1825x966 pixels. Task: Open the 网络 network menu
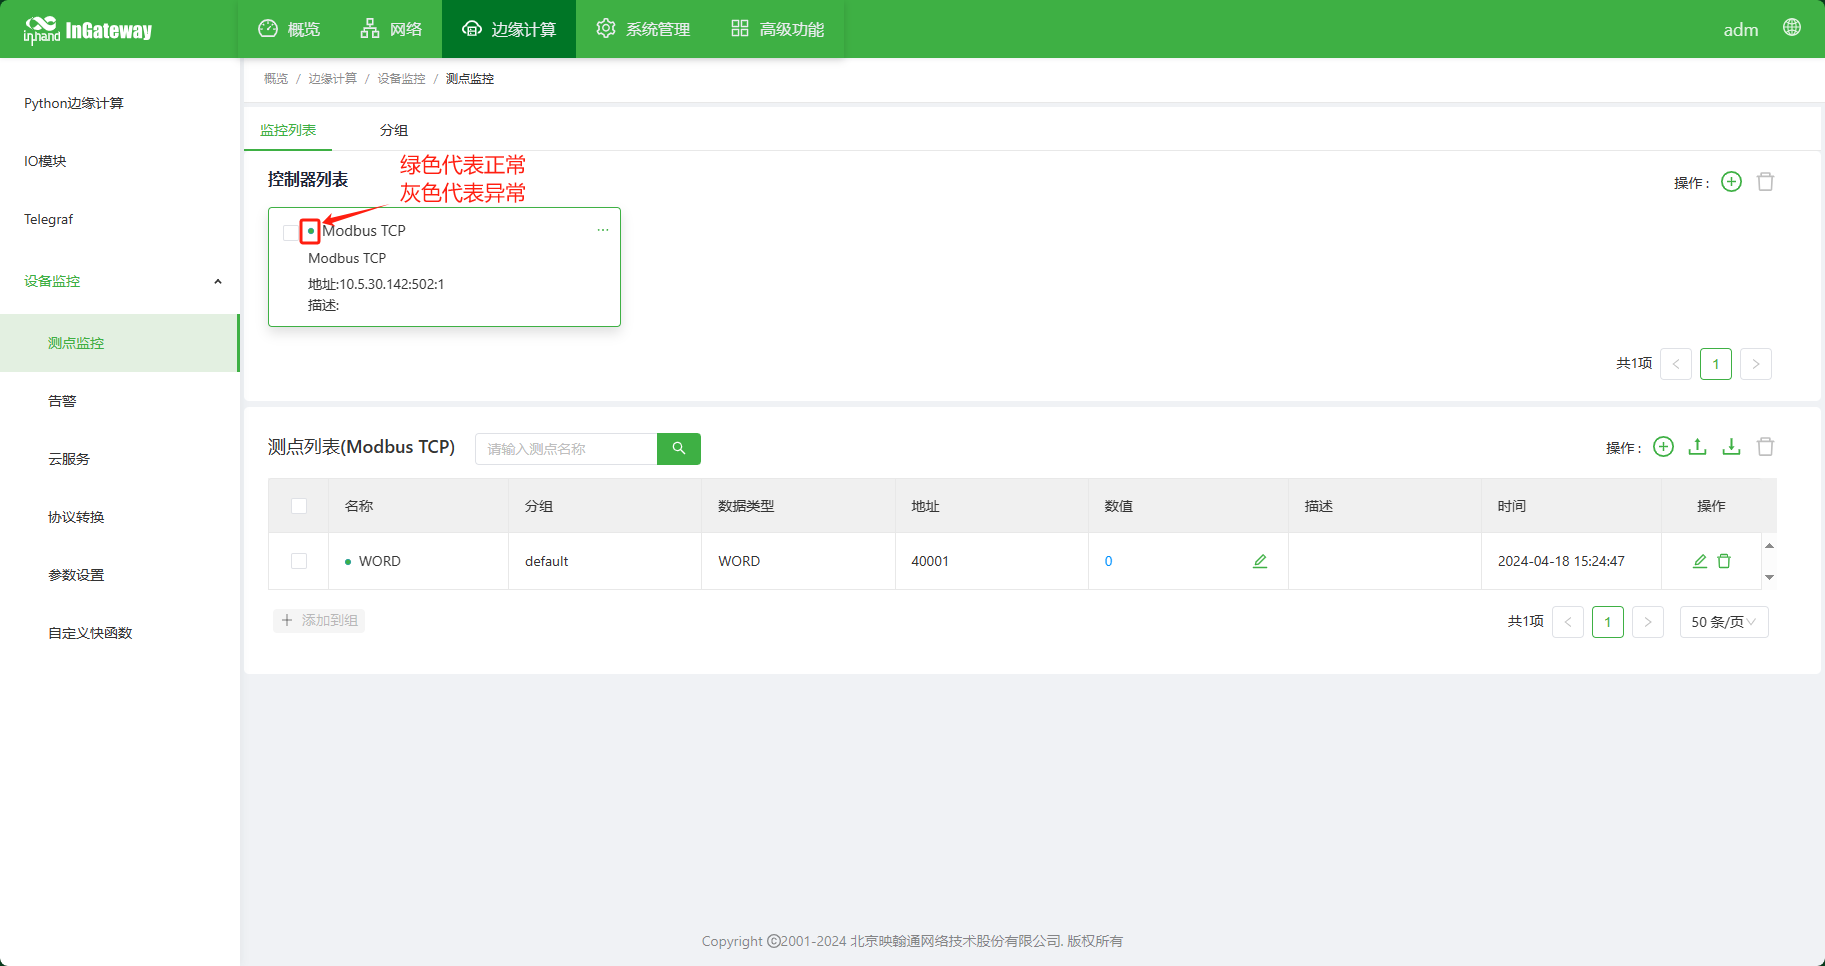391,29
